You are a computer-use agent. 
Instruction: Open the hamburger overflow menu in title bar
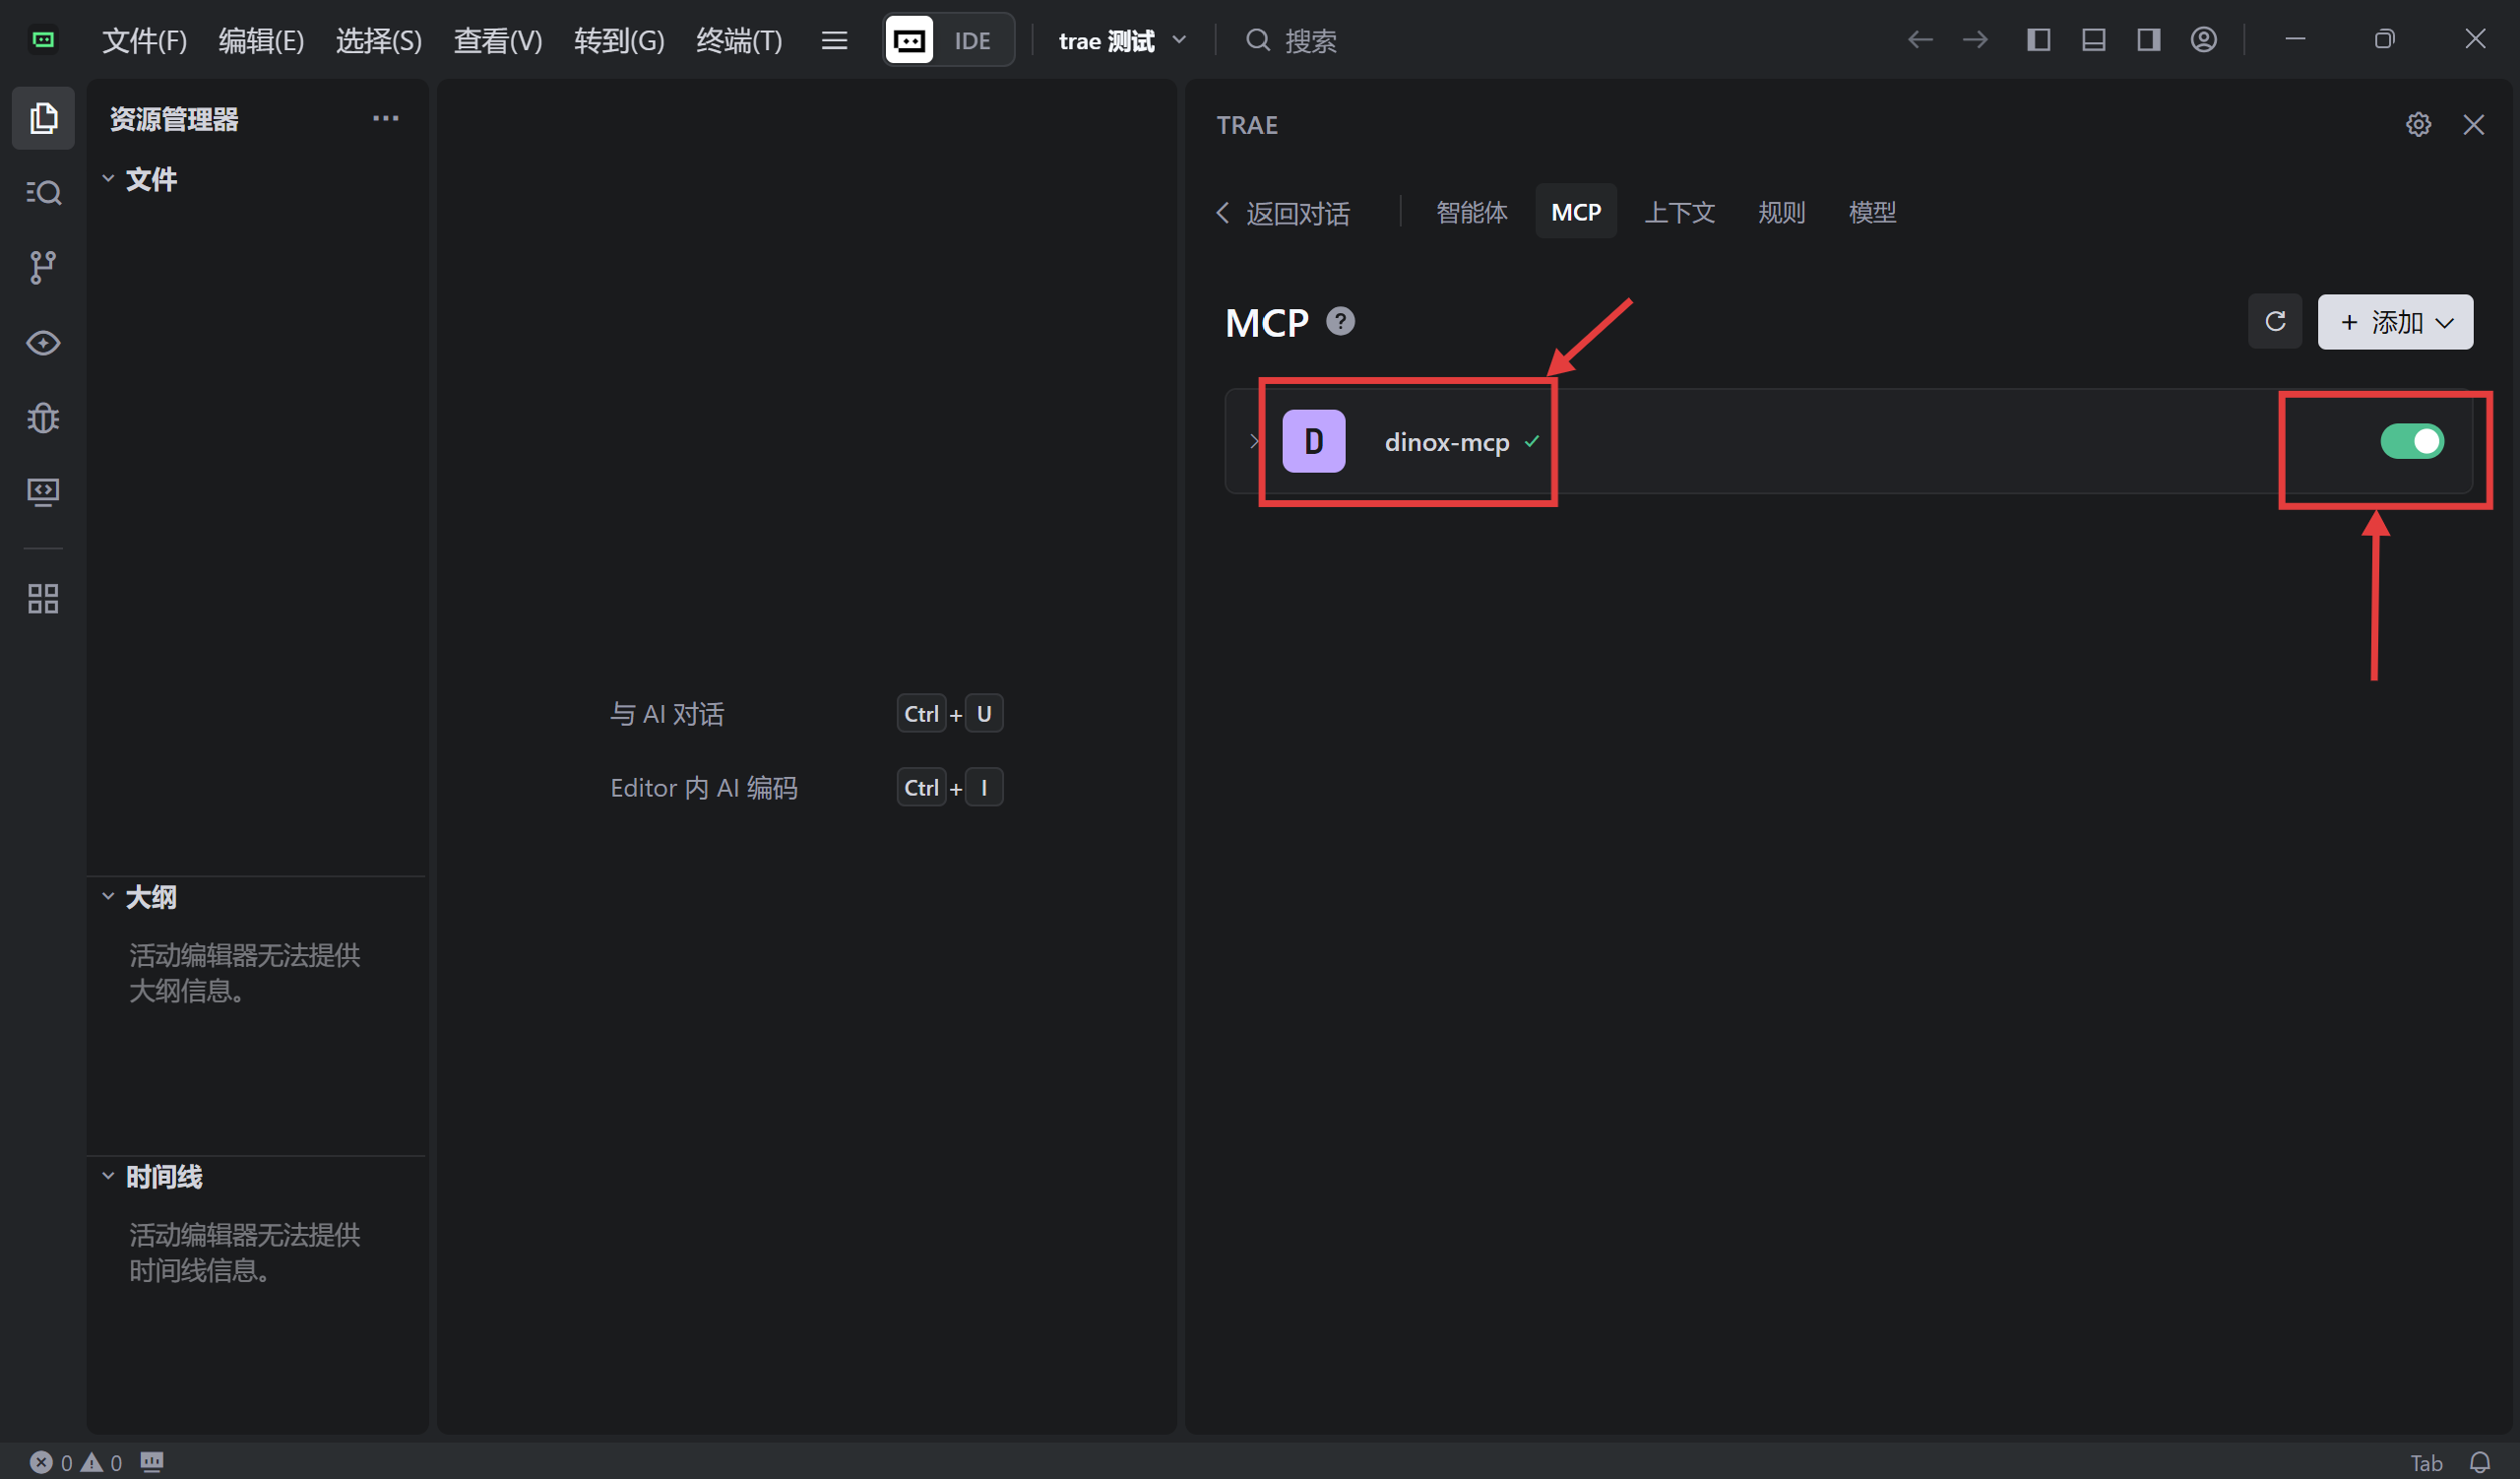pyautogui.click(x=834, y=40)
